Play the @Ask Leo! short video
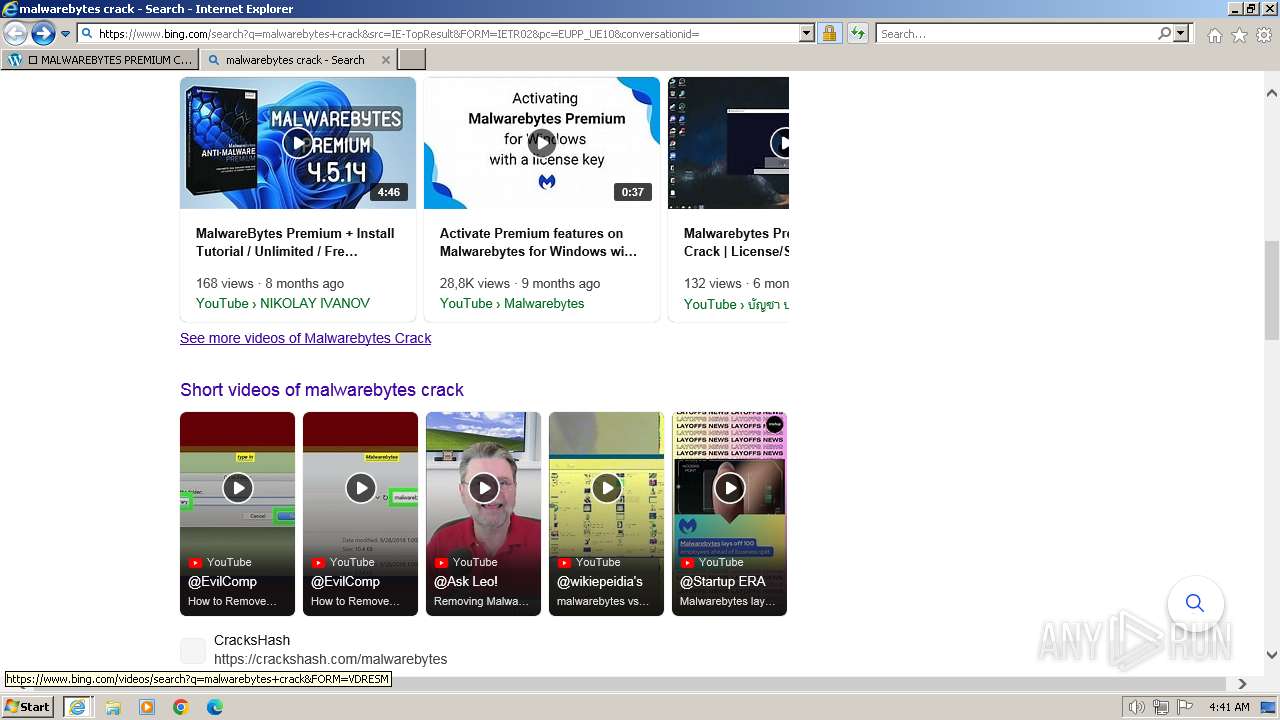This screenshot has height=720, width=1280. (x=483, y=488)
